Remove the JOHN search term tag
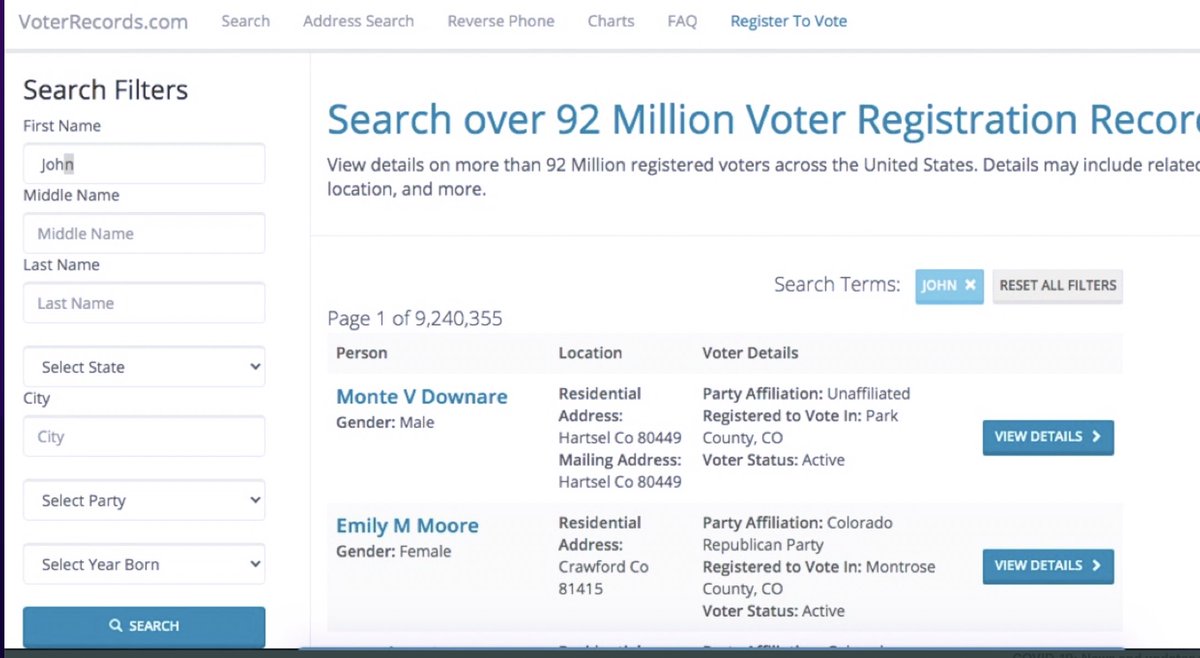This screenshot has width=1200, height=658. click(970, 285)
